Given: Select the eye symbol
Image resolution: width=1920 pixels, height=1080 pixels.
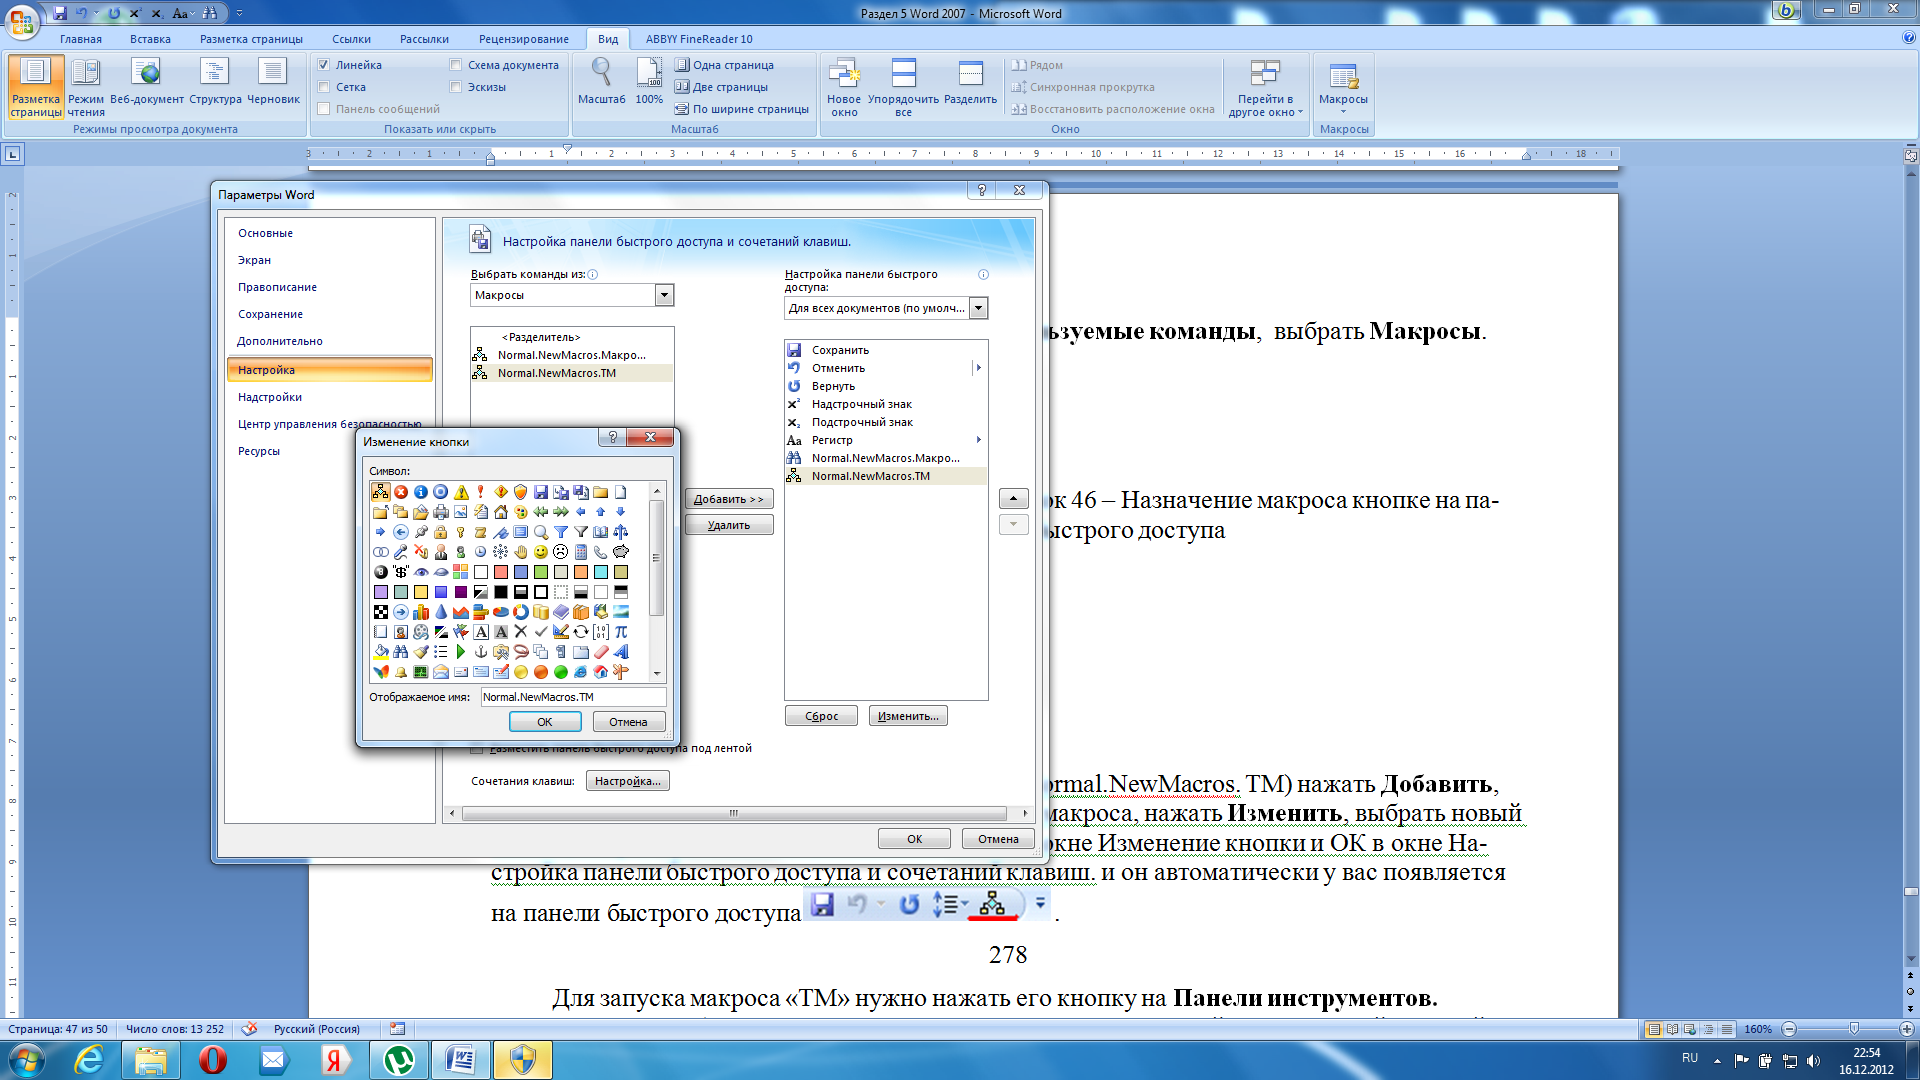Looking at the screenshot, I should tap(421, 572).
